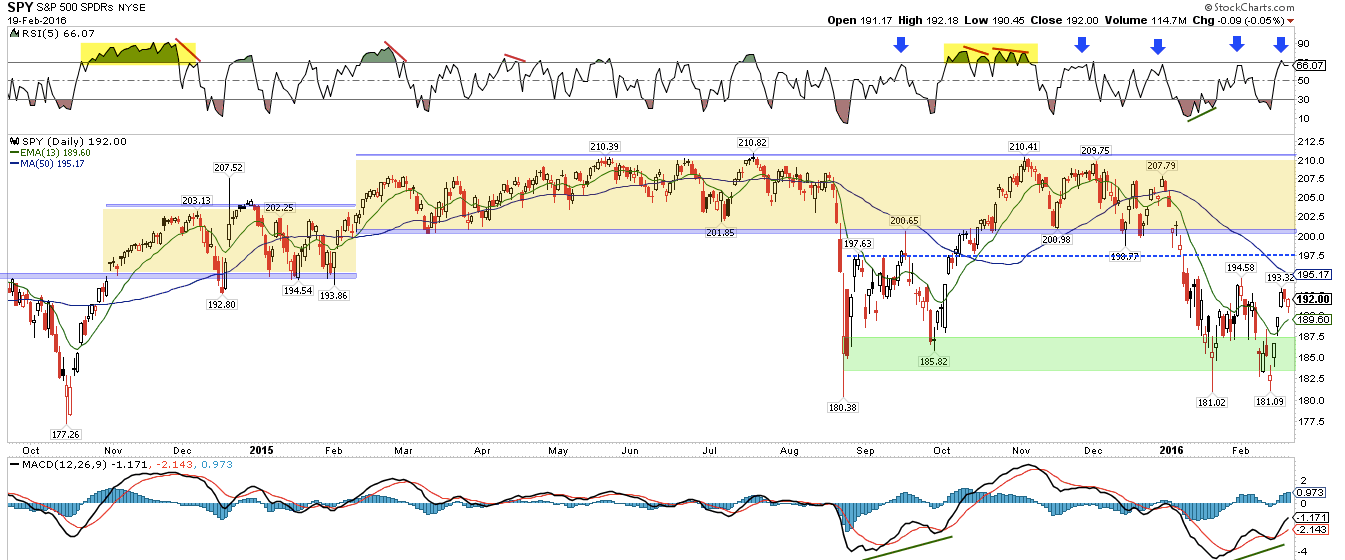Click the 210.82 July high label

click(753, 143)
